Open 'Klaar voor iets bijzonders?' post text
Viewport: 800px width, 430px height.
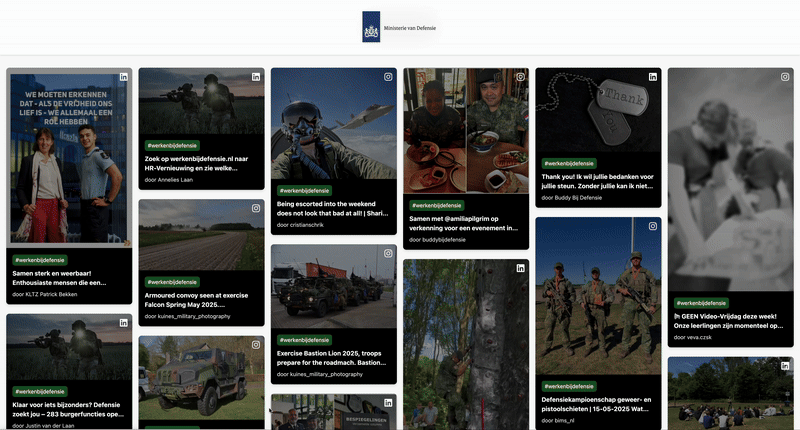[x=68, y=410]
